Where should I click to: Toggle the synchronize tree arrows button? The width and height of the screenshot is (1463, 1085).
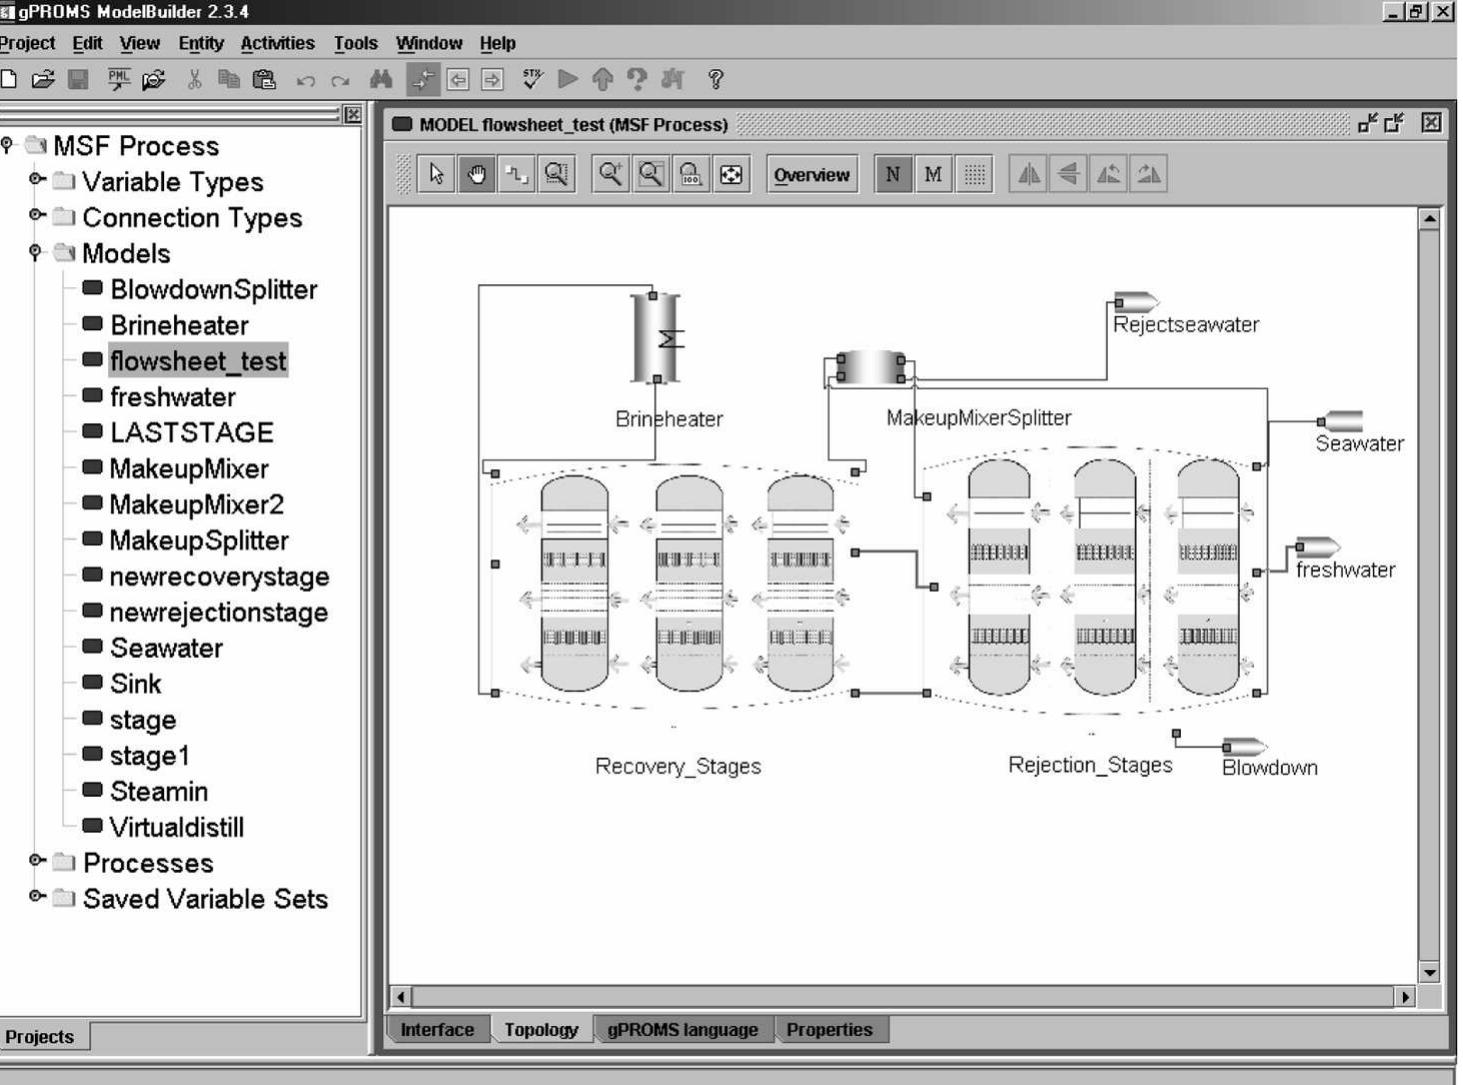tap(423, 79)
